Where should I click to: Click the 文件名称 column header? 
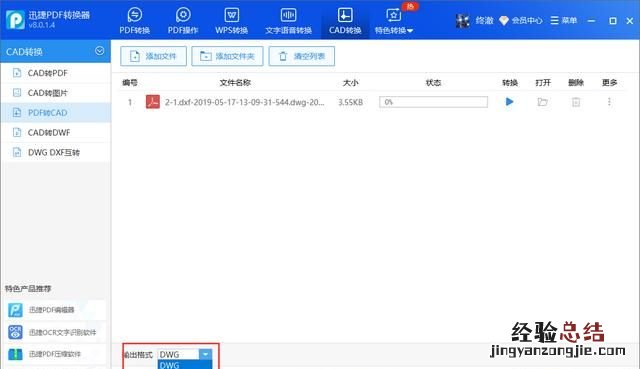[x=235, y=82]
